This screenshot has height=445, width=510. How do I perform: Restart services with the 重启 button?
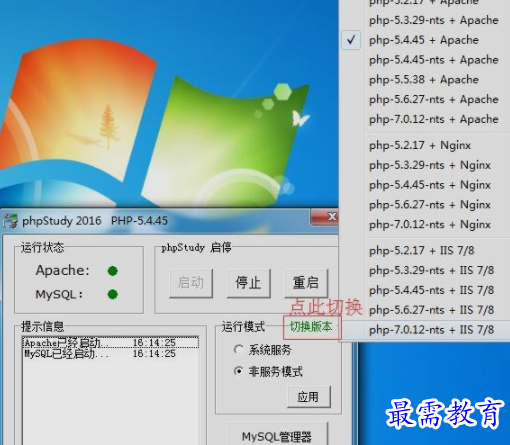pos(306,283)
